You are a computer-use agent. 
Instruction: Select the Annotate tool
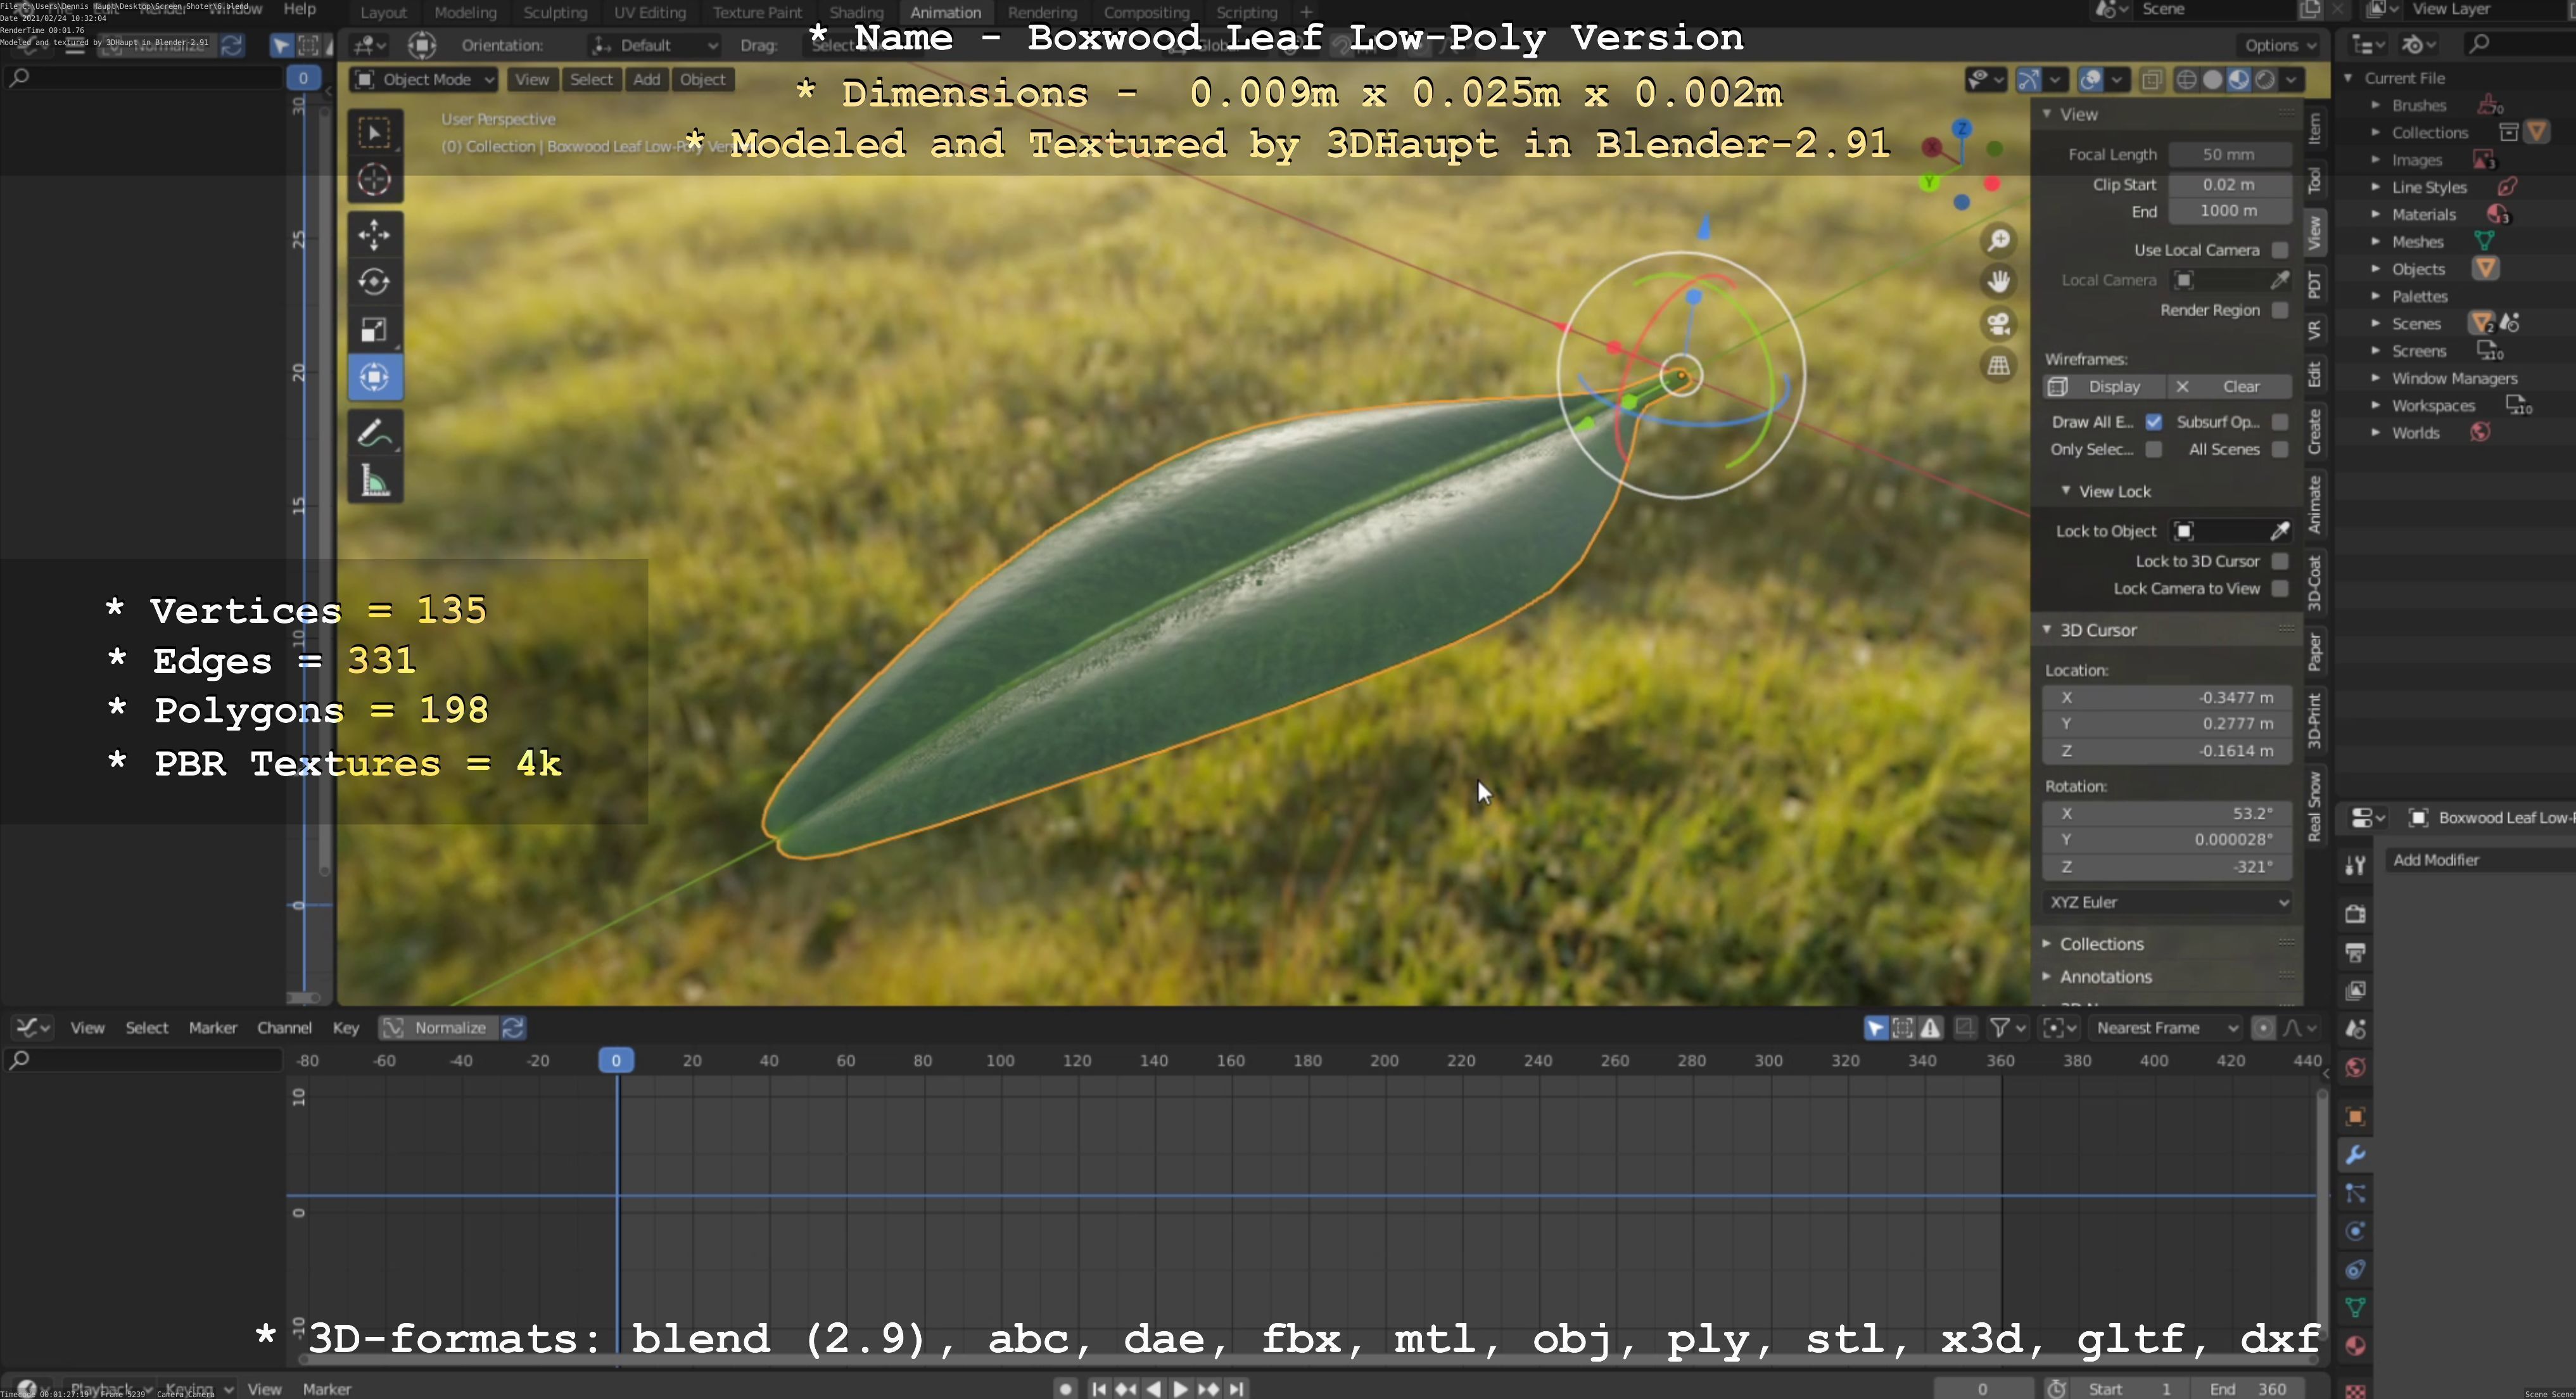click(x=375, y=433)
